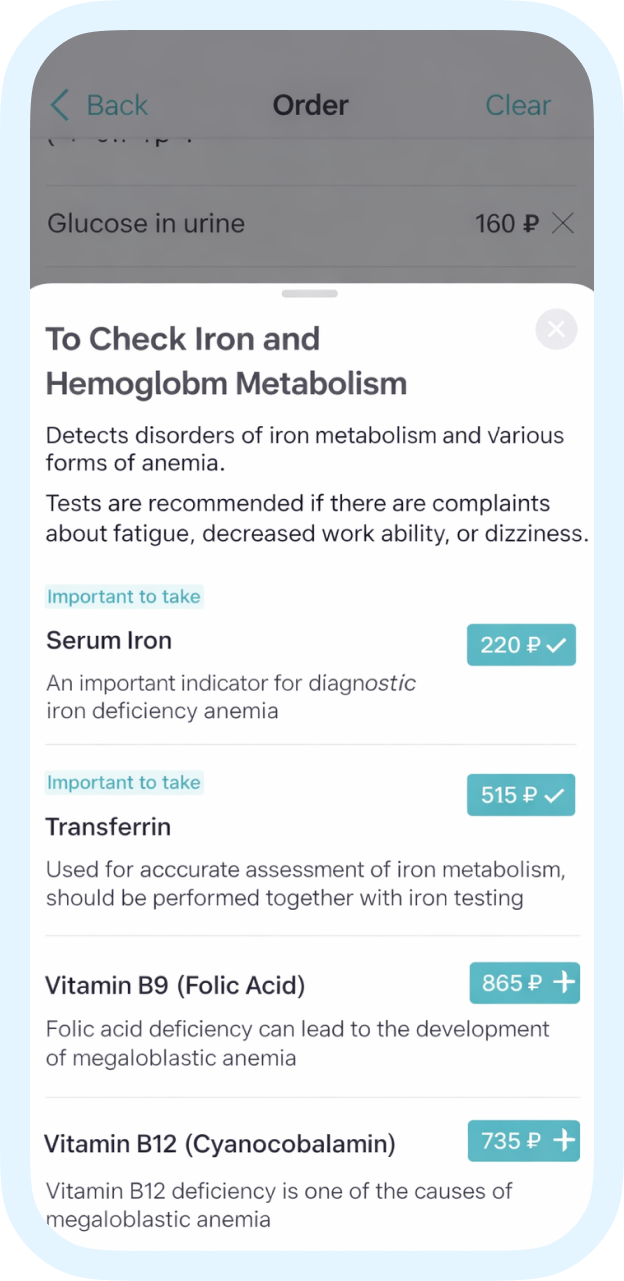Open Vitamin B12 (Cyanocobalamin) details
The width and height of the screenshot is (624, 1281).
(220, 1143)
